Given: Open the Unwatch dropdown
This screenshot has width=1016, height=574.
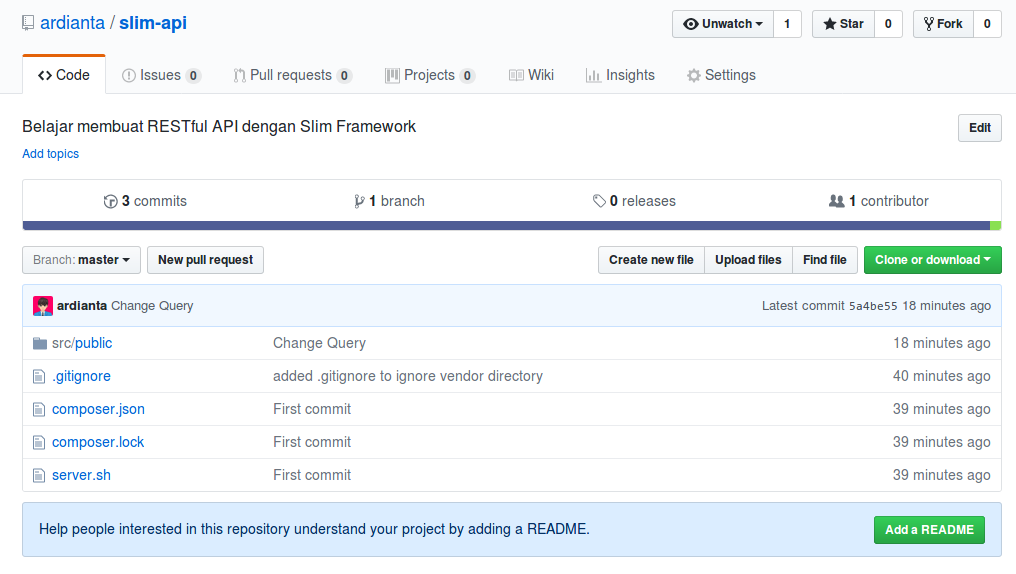Looking at the screenshot, I should coord(723,24).
